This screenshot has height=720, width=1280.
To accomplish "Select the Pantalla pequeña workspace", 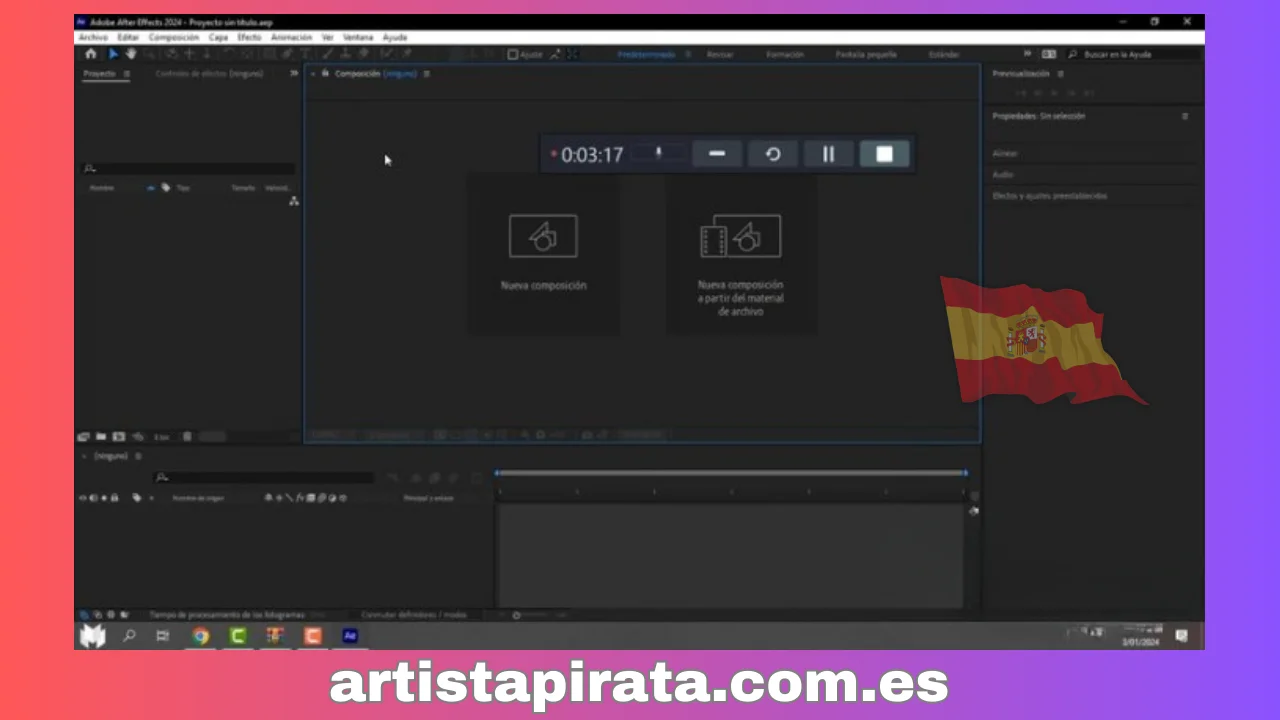I will click(x=866, y=54).
